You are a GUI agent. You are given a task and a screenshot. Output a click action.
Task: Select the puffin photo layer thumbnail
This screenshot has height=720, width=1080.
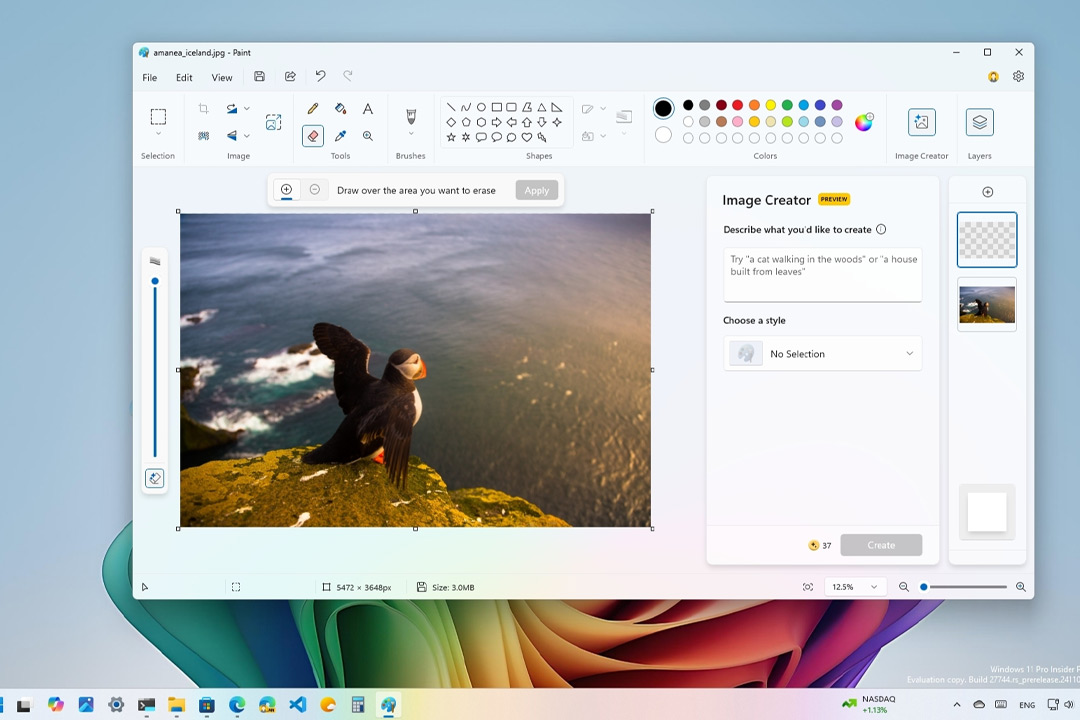click(987, 305)
